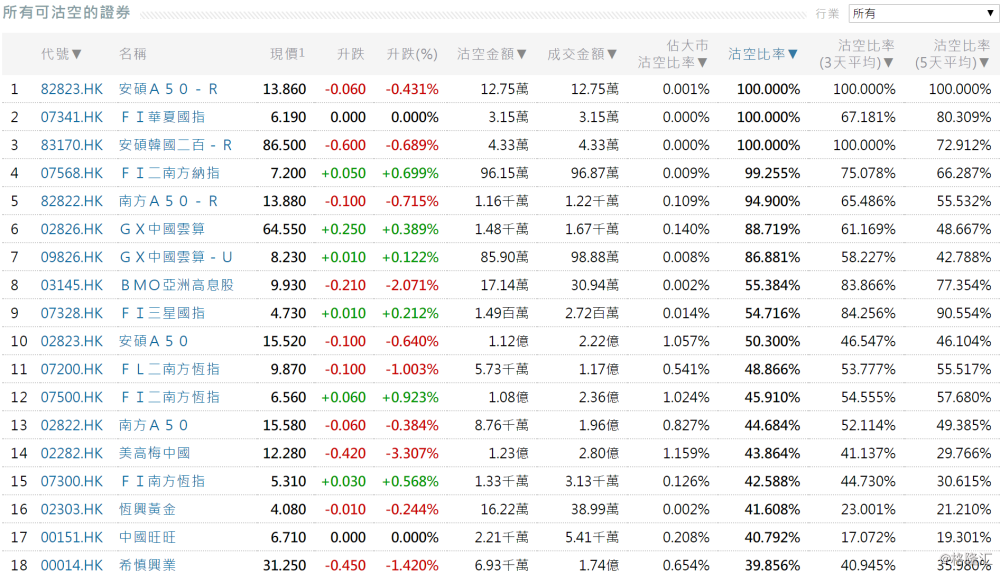Open the 行業 industry dropdown
The image size is (1000, 573).
[x=921, y=13]
